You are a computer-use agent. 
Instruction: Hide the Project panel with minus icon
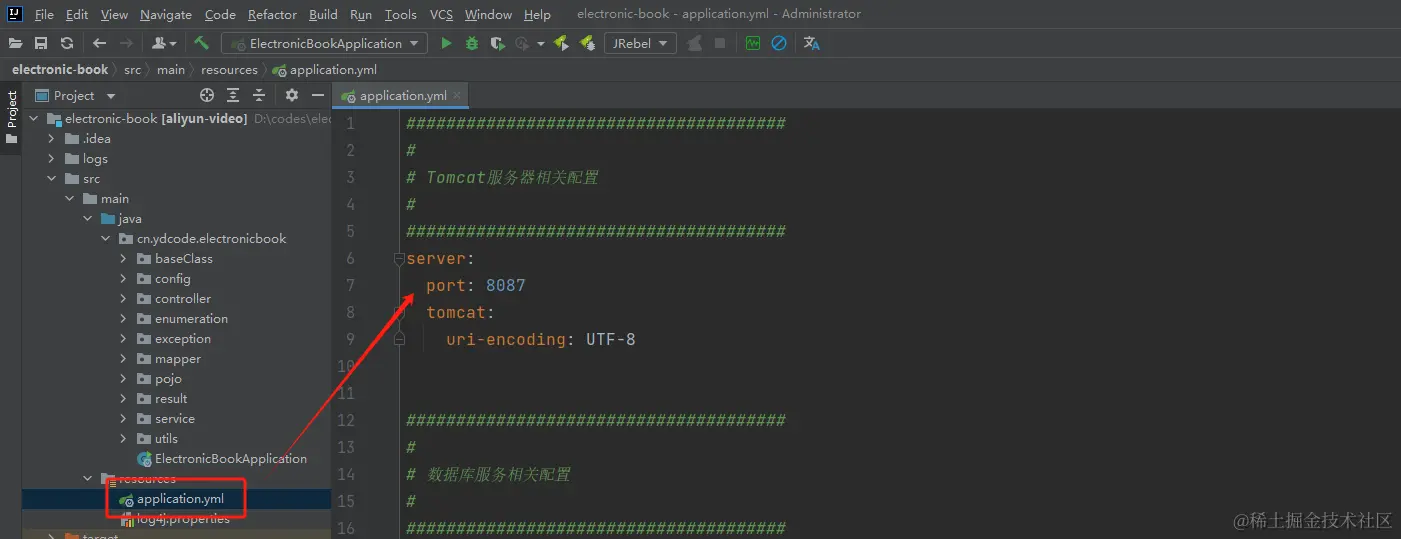(318, 95)
